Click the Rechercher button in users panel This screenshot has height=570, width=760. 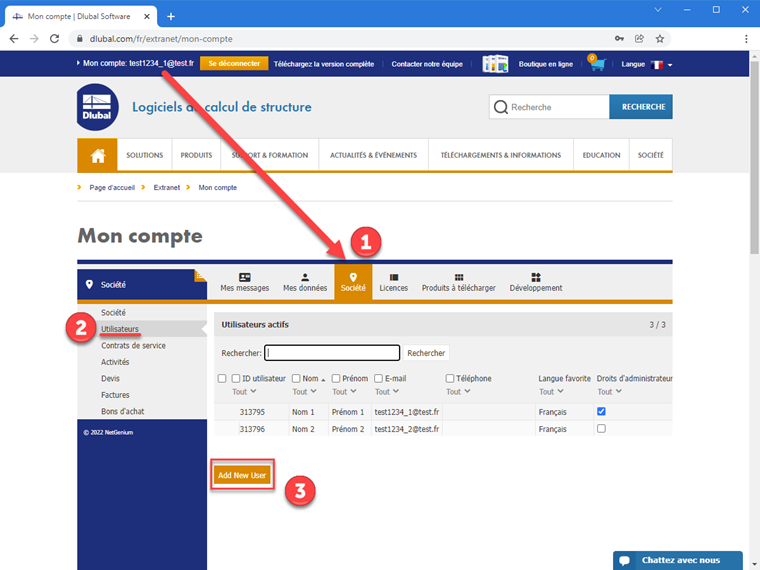coord(426,353)
